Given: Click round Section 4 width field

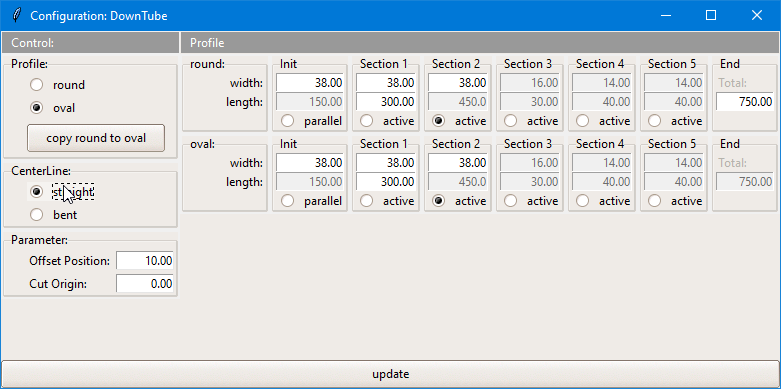Looking at the screenshot, I should pos(602,82).
